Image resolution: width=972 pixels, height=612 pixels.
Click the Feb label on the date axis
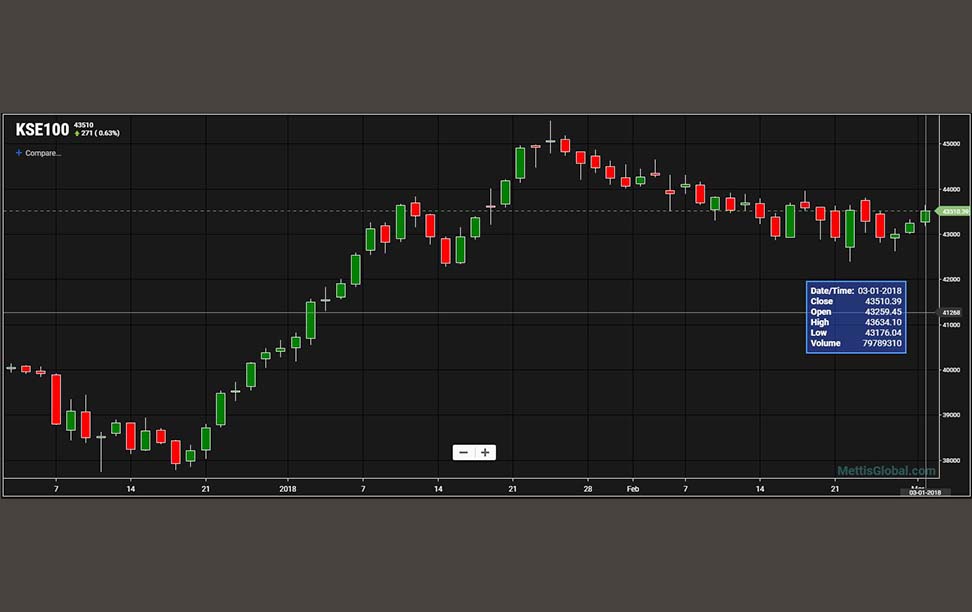click(x=632, y=489)
